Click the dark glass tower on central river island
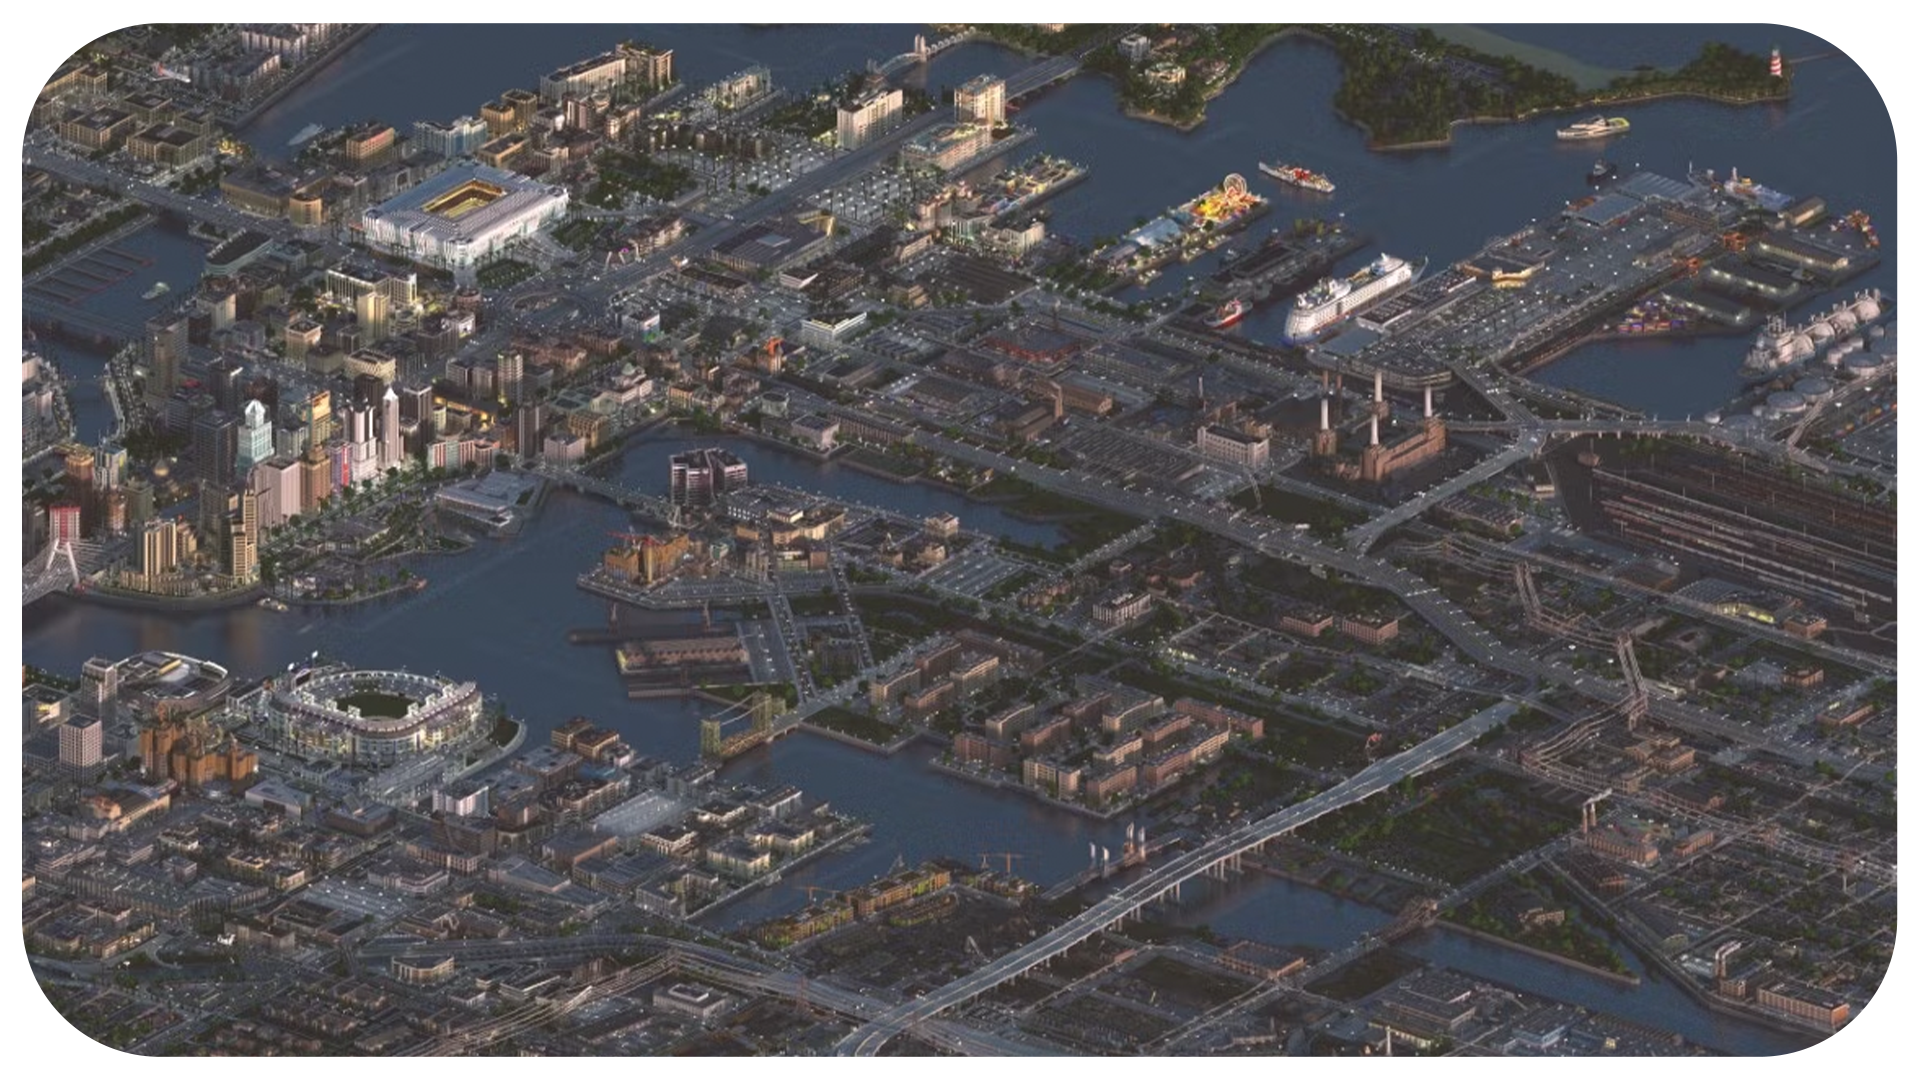 (x=706, y=475)
